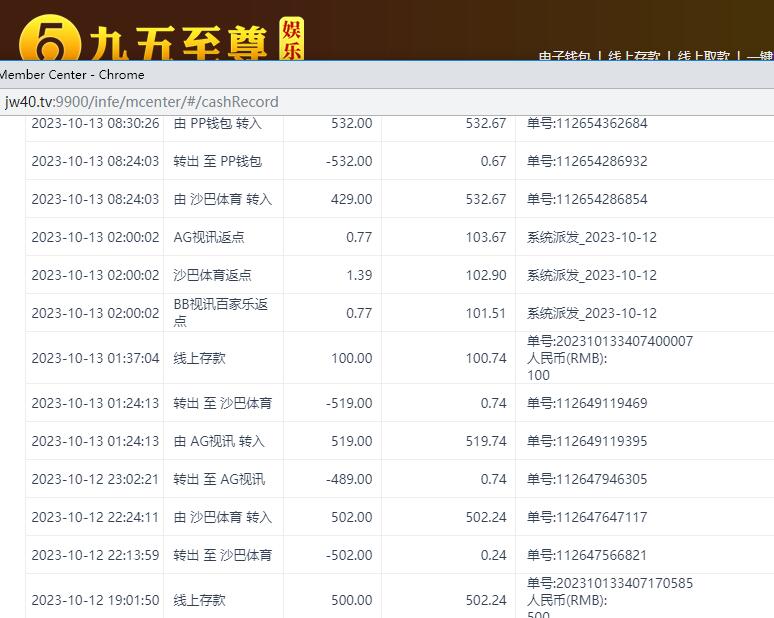The image size is (774, 618).
Task: Click 系统派发_2023-10-12 in the 沙巴体育返点 row
Action: tap(592, 275)
